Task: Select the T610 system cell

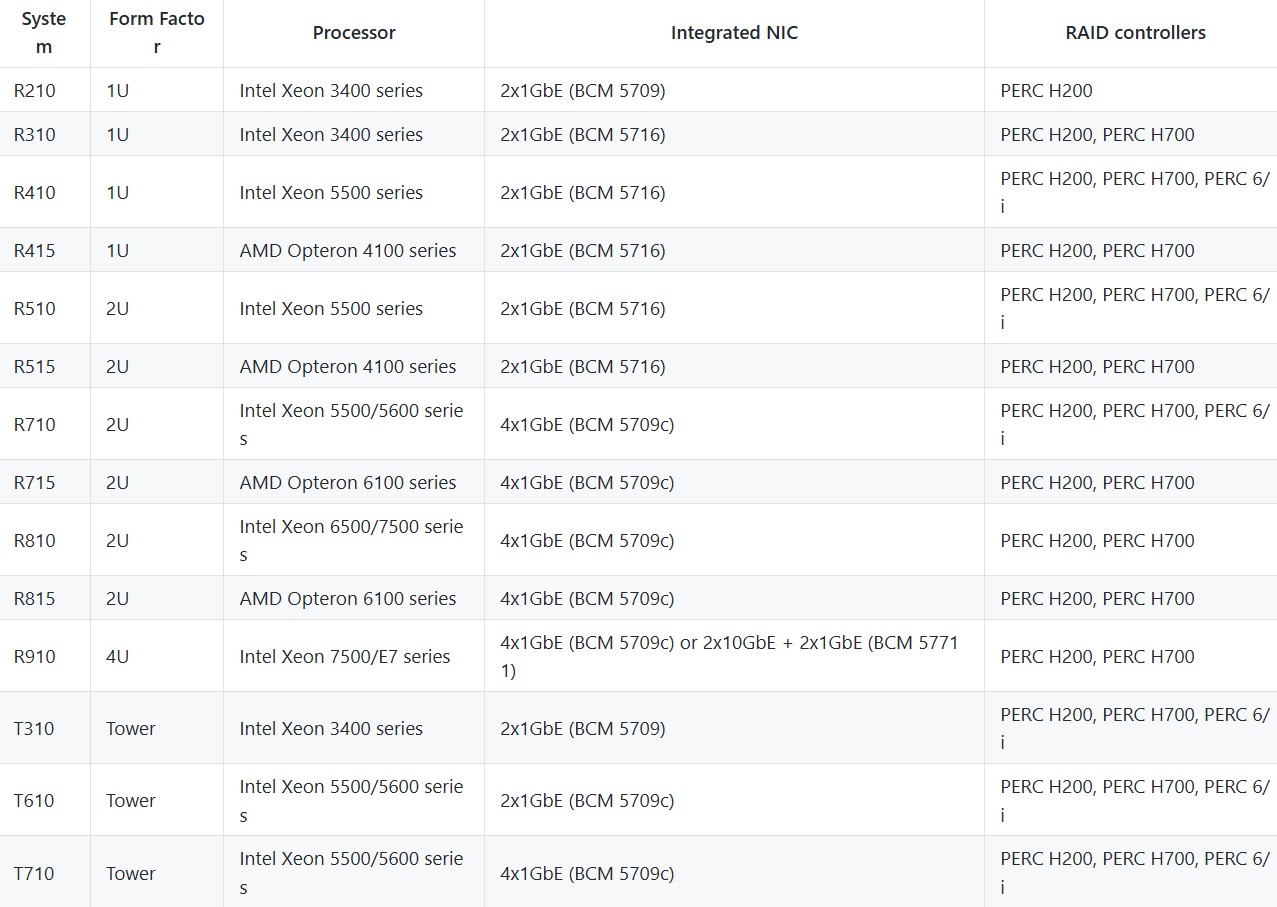Action: click(44, 800)
